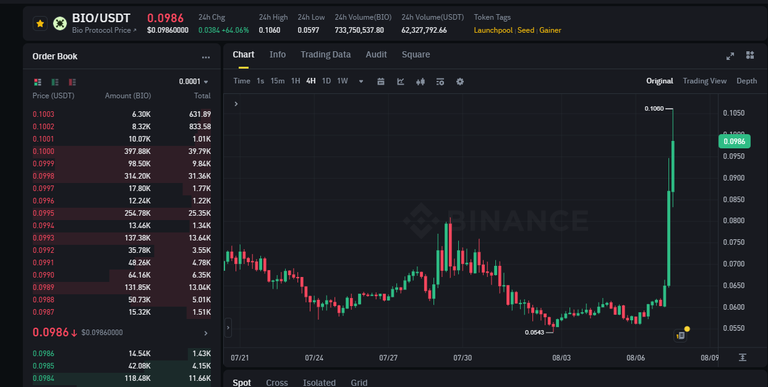Select the 0.0985 buy order price
The image size is (768, 387).
pos(44,366)
